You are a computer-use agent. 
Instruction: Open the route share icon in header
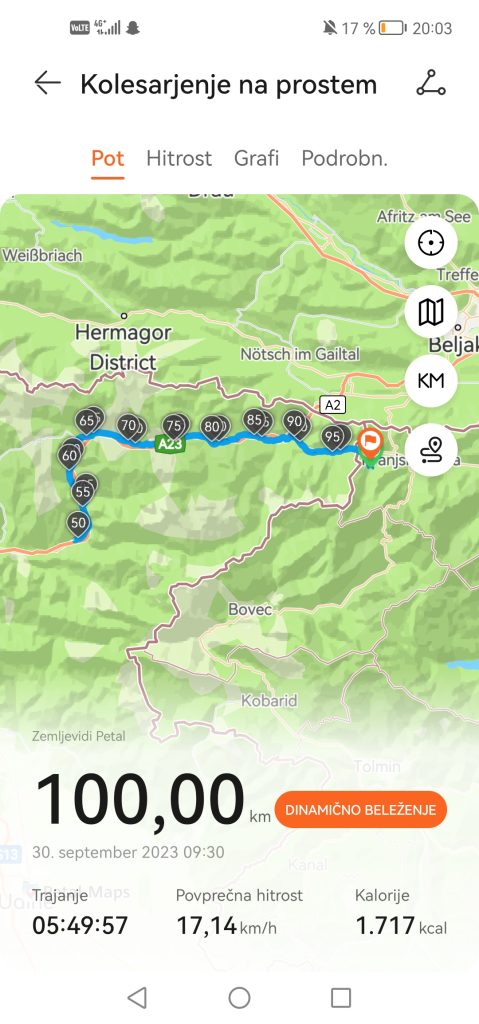431,84
